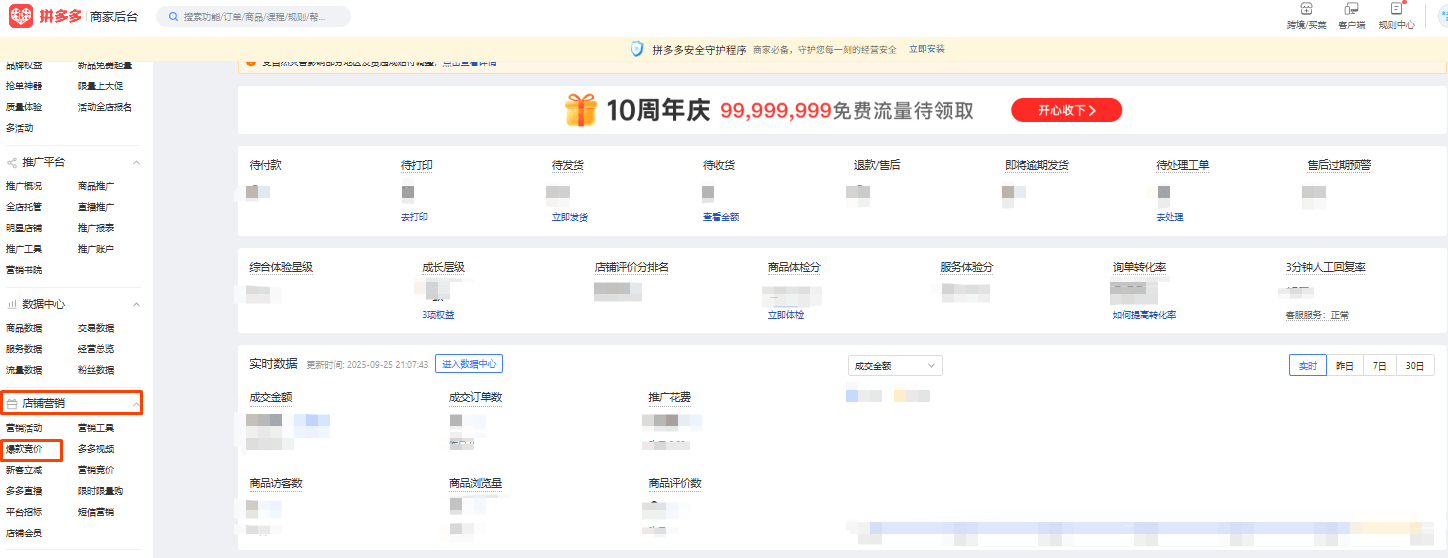Click the Pinduoduo logo
Image resolution: width=1448 pixels, height=558 pixels.
coord(22,16)
